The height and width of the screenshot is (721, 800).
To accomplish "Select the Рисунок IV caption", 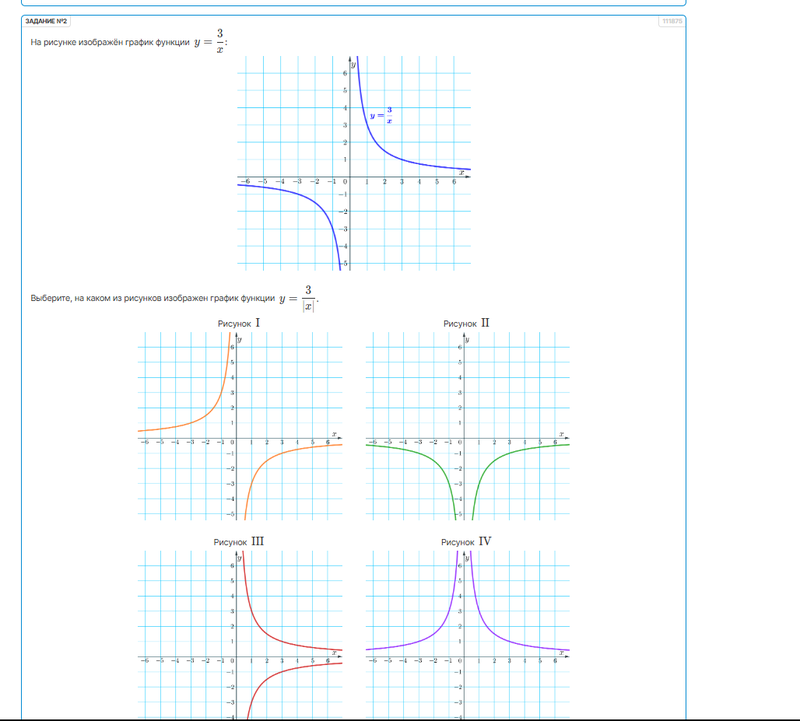I will pos(467,541).
